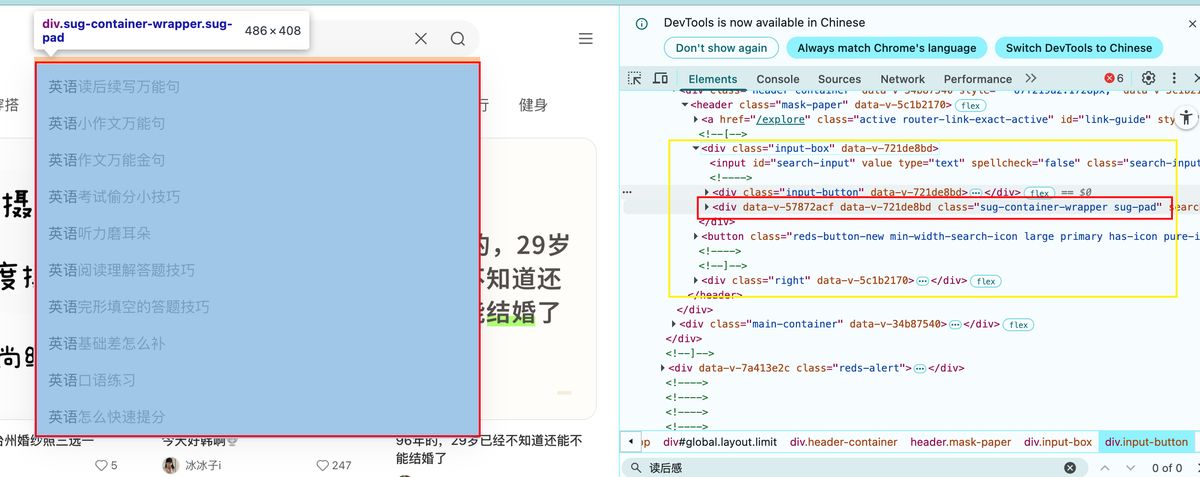Expand the div main-container node
1200x477 pixels.
pyautogui.click(x=674, y=324)
